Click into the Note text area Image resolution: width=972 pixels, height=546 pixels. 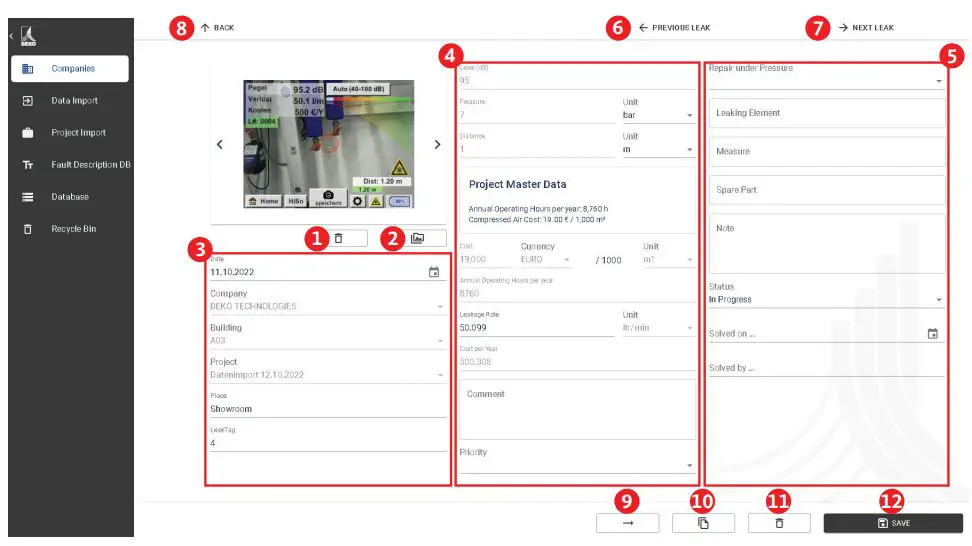click(827, 244)
